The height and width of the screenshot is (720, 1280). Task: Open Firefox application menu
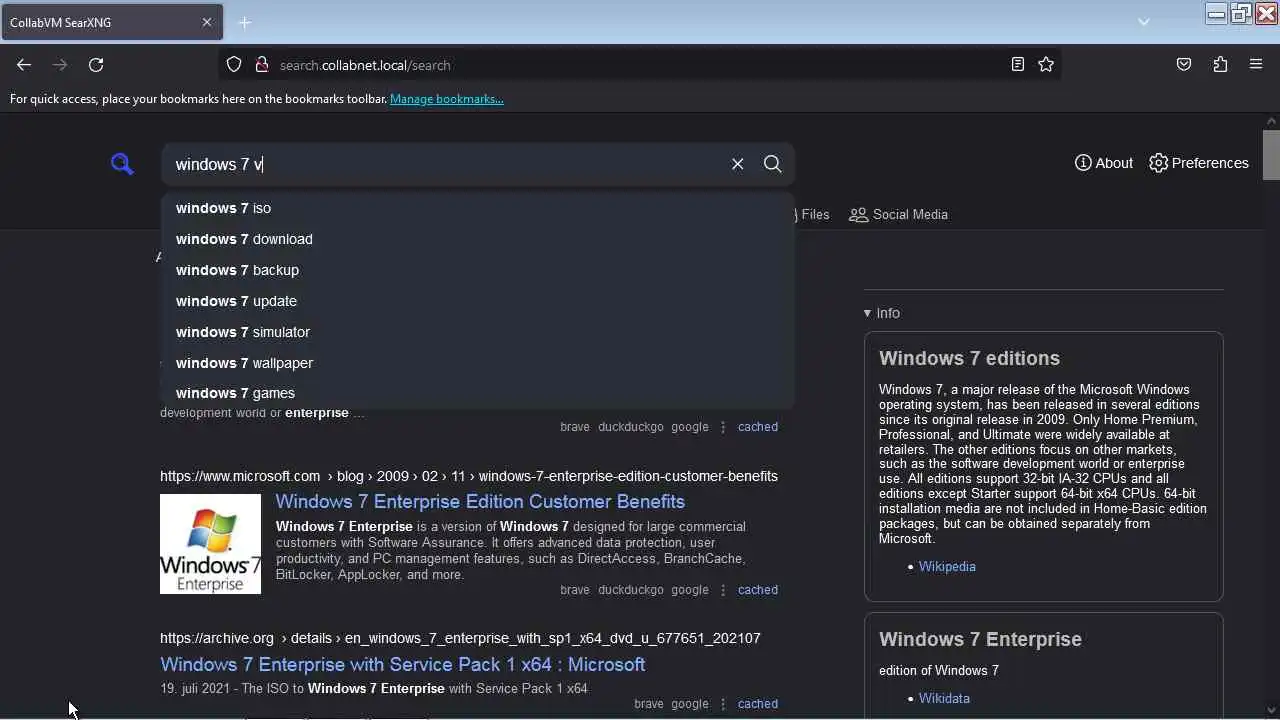click(x=1256, y=65)
